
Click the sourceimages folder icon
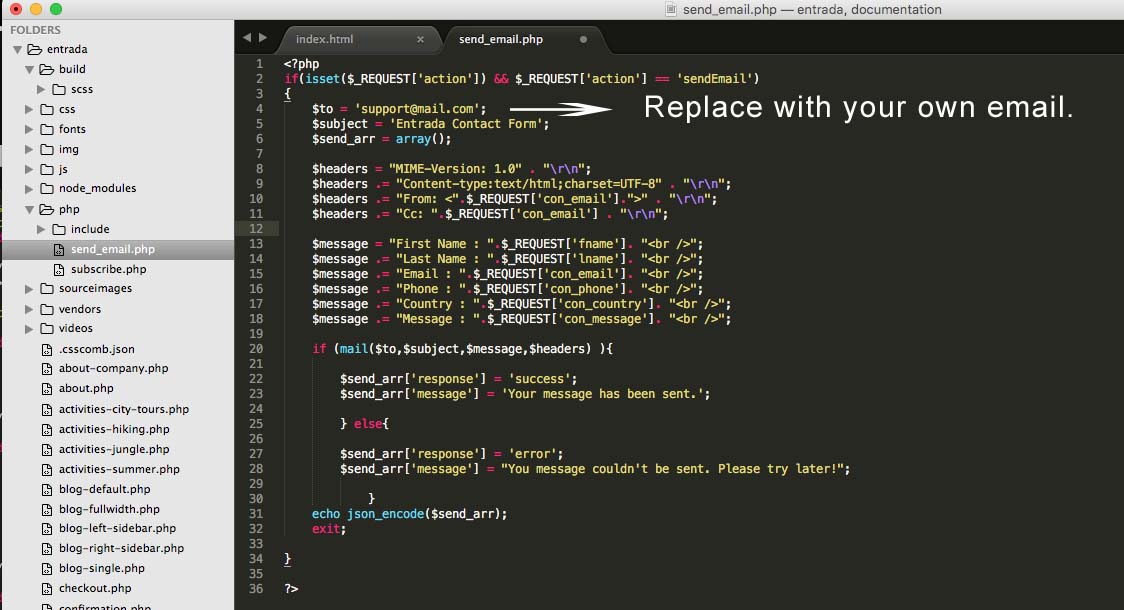[47, 289]
